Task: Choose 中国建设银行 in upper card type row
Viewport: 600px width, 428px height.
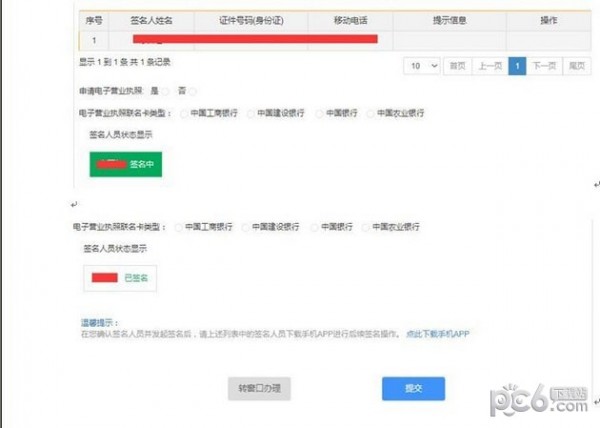Action: tap(251, 114)
